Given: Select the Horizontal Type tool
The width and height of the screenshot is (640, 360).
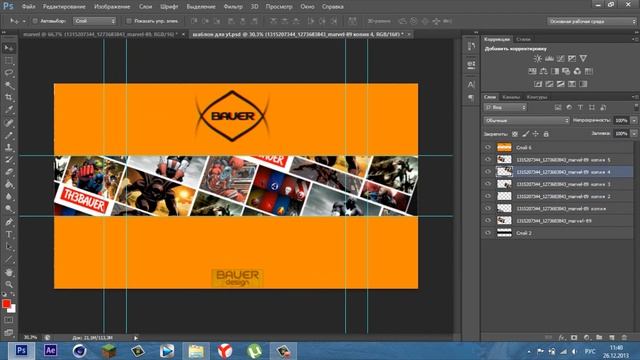Looking at the screenshot, I should tap(9, 235).
